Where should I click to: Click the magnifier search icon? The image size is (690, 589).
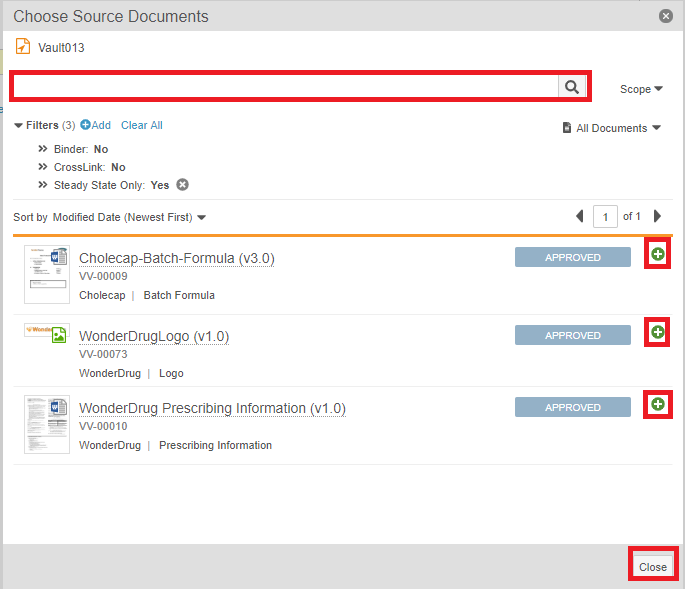click(571, 87)
